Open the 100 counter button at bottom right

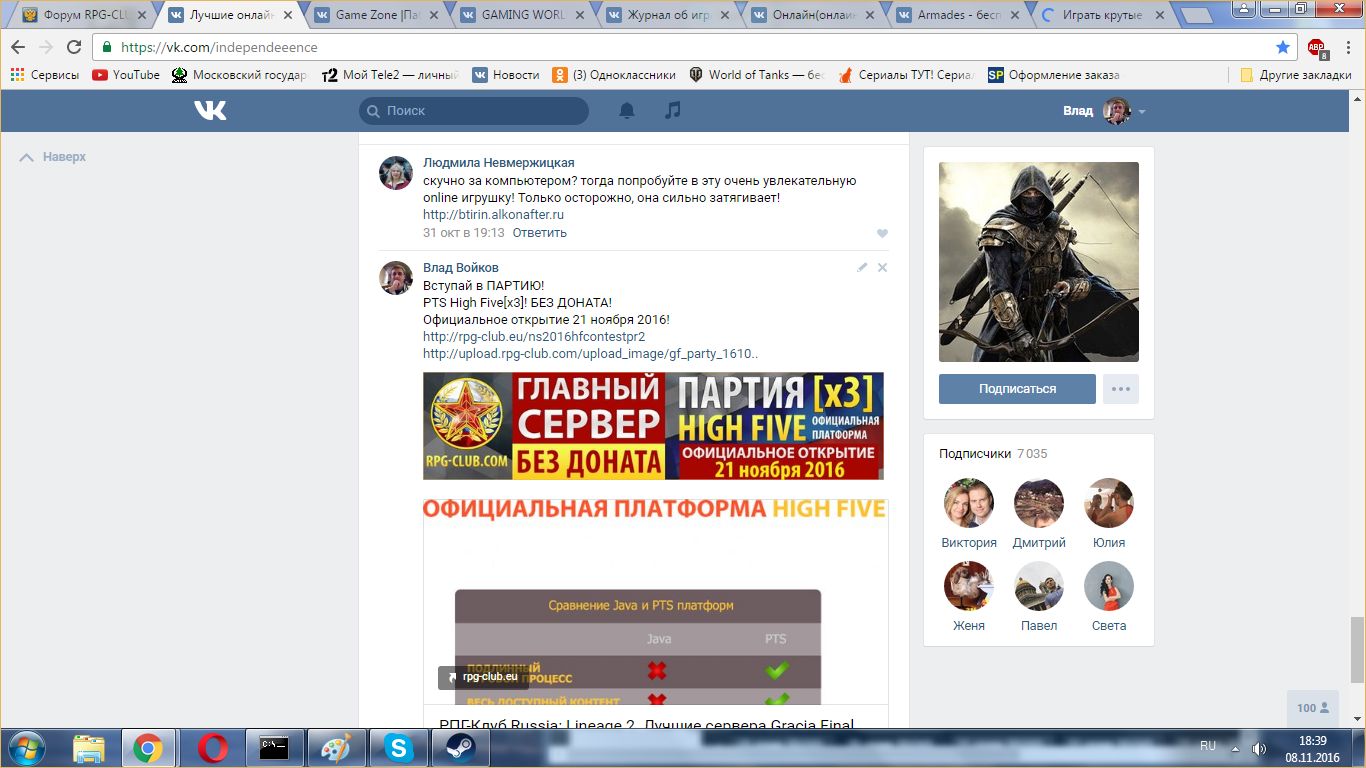pyautogui.click(x=1312, y=708)
